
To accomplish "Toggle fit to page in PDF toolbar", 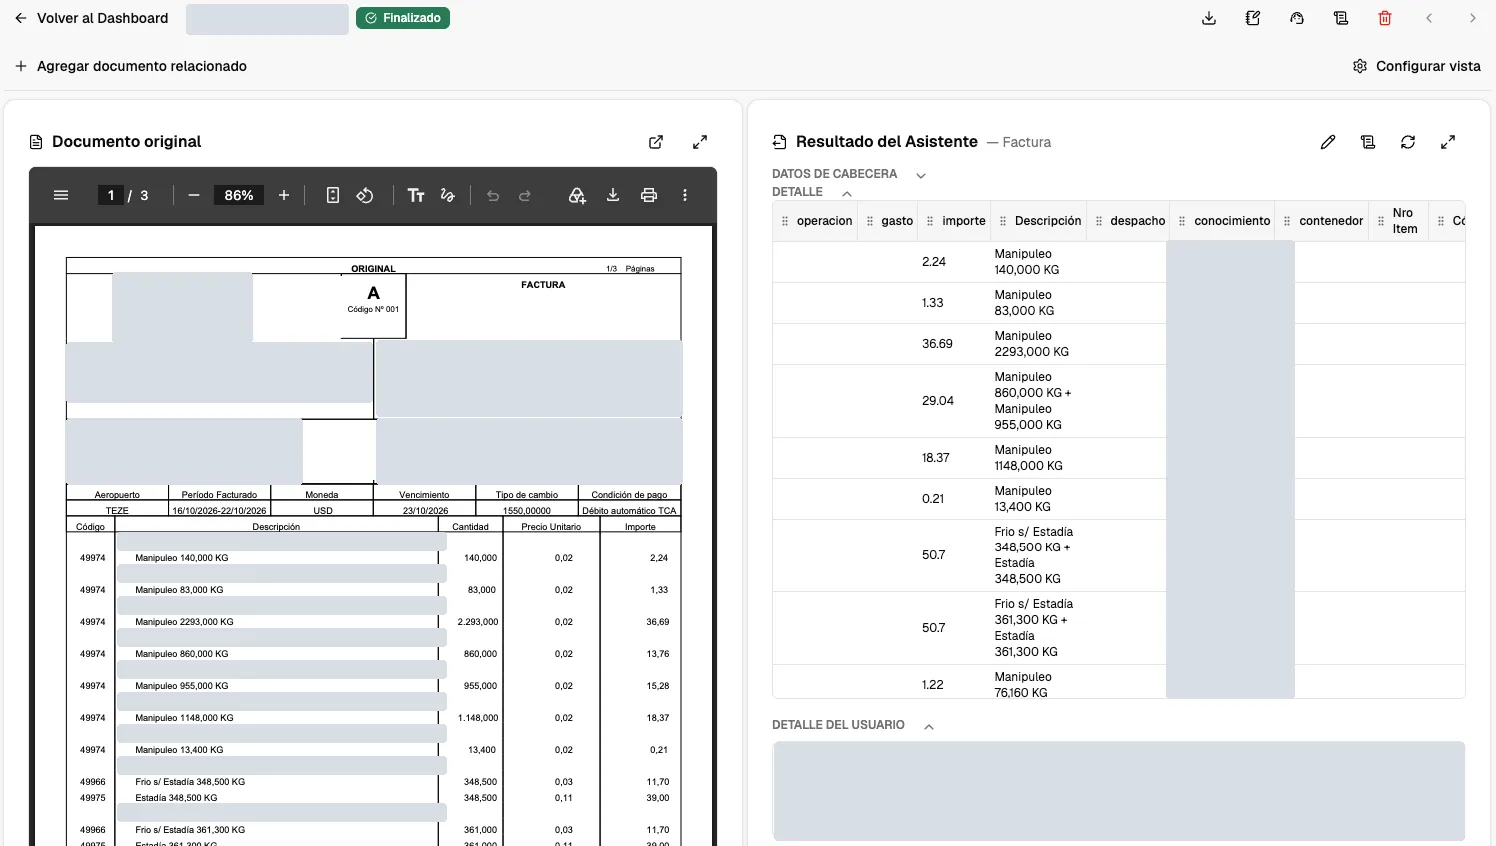I will pos(333,195).
